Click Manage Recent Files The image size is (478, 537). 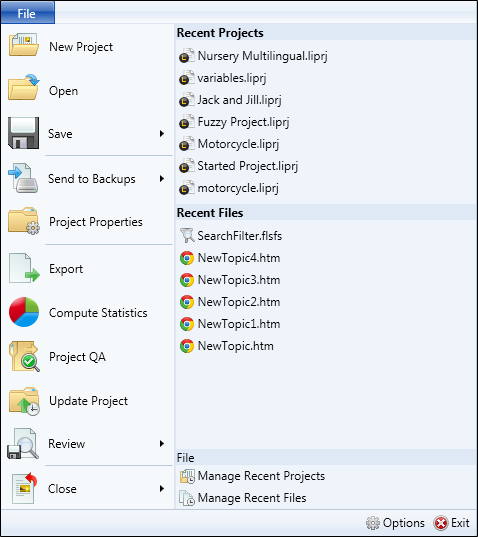243,498
